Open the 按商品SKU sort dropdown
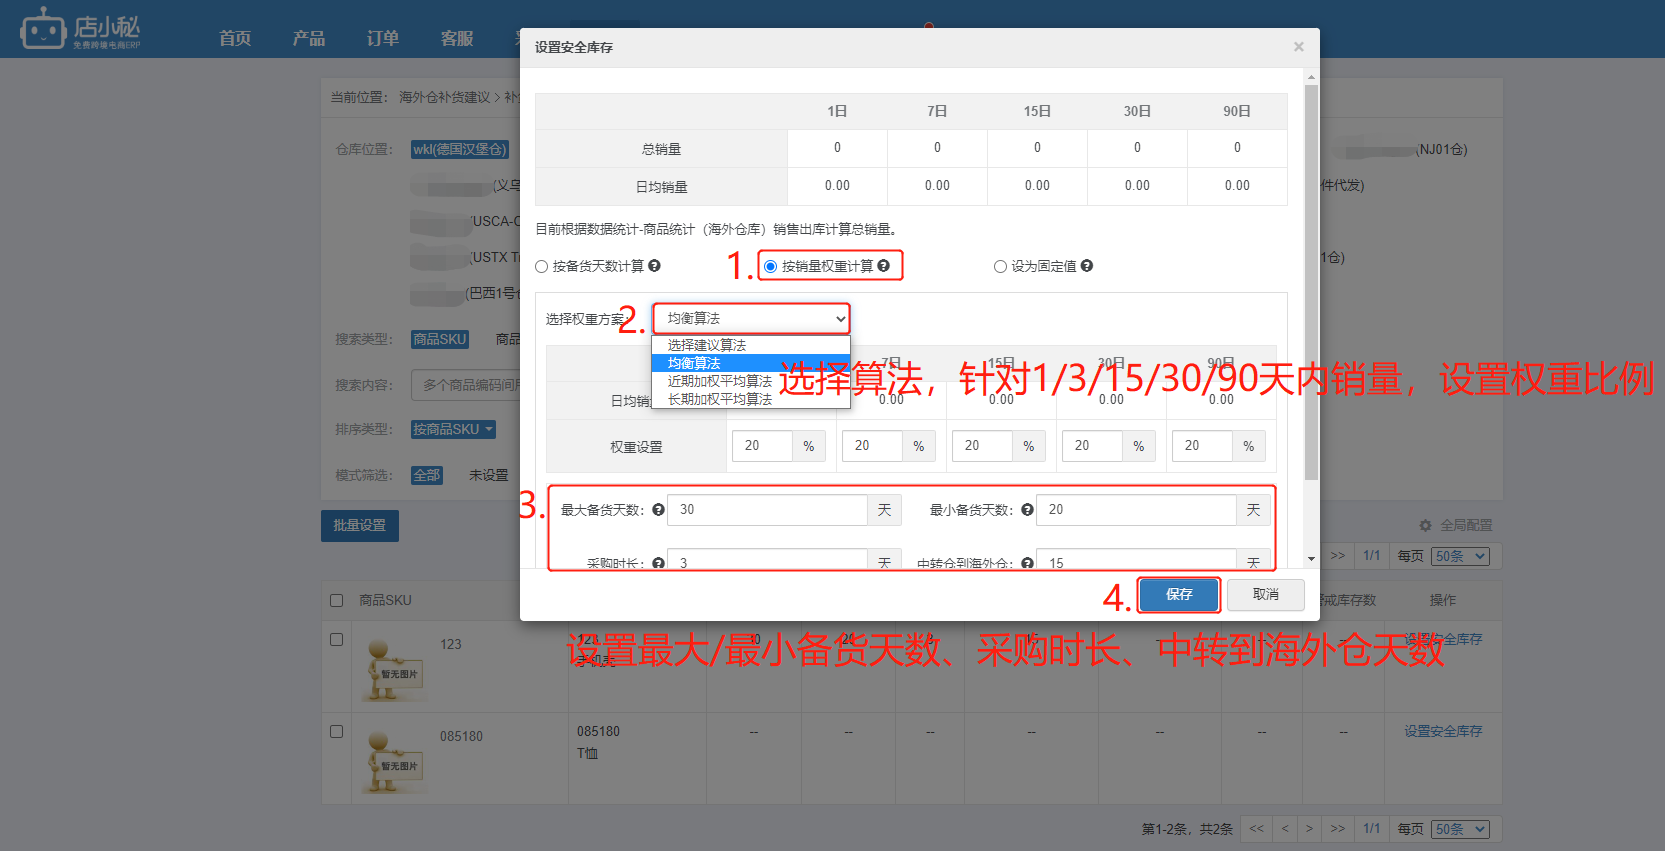 pyautogui.click(x=453, y=429)
